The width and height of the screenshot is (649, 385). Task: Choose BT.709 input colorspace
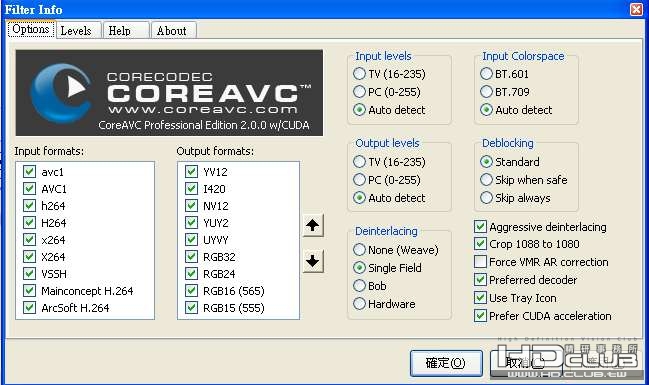486,91
